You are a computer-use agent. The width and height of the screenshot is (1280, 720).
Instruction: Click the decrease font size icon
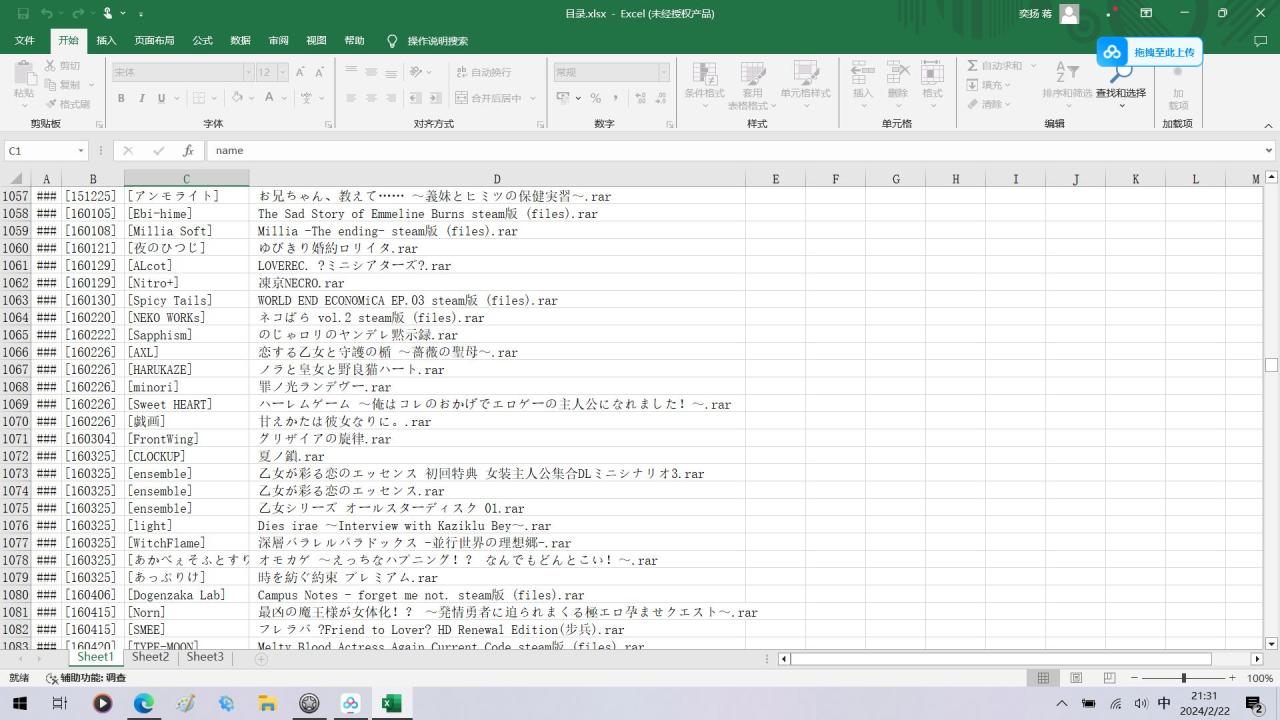coord(320,72)
